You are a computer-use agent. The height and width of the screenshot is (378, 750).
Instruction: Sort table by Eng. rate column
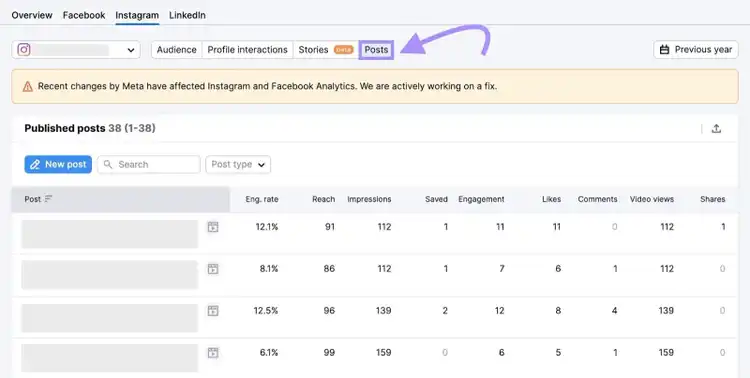point(262,199)
